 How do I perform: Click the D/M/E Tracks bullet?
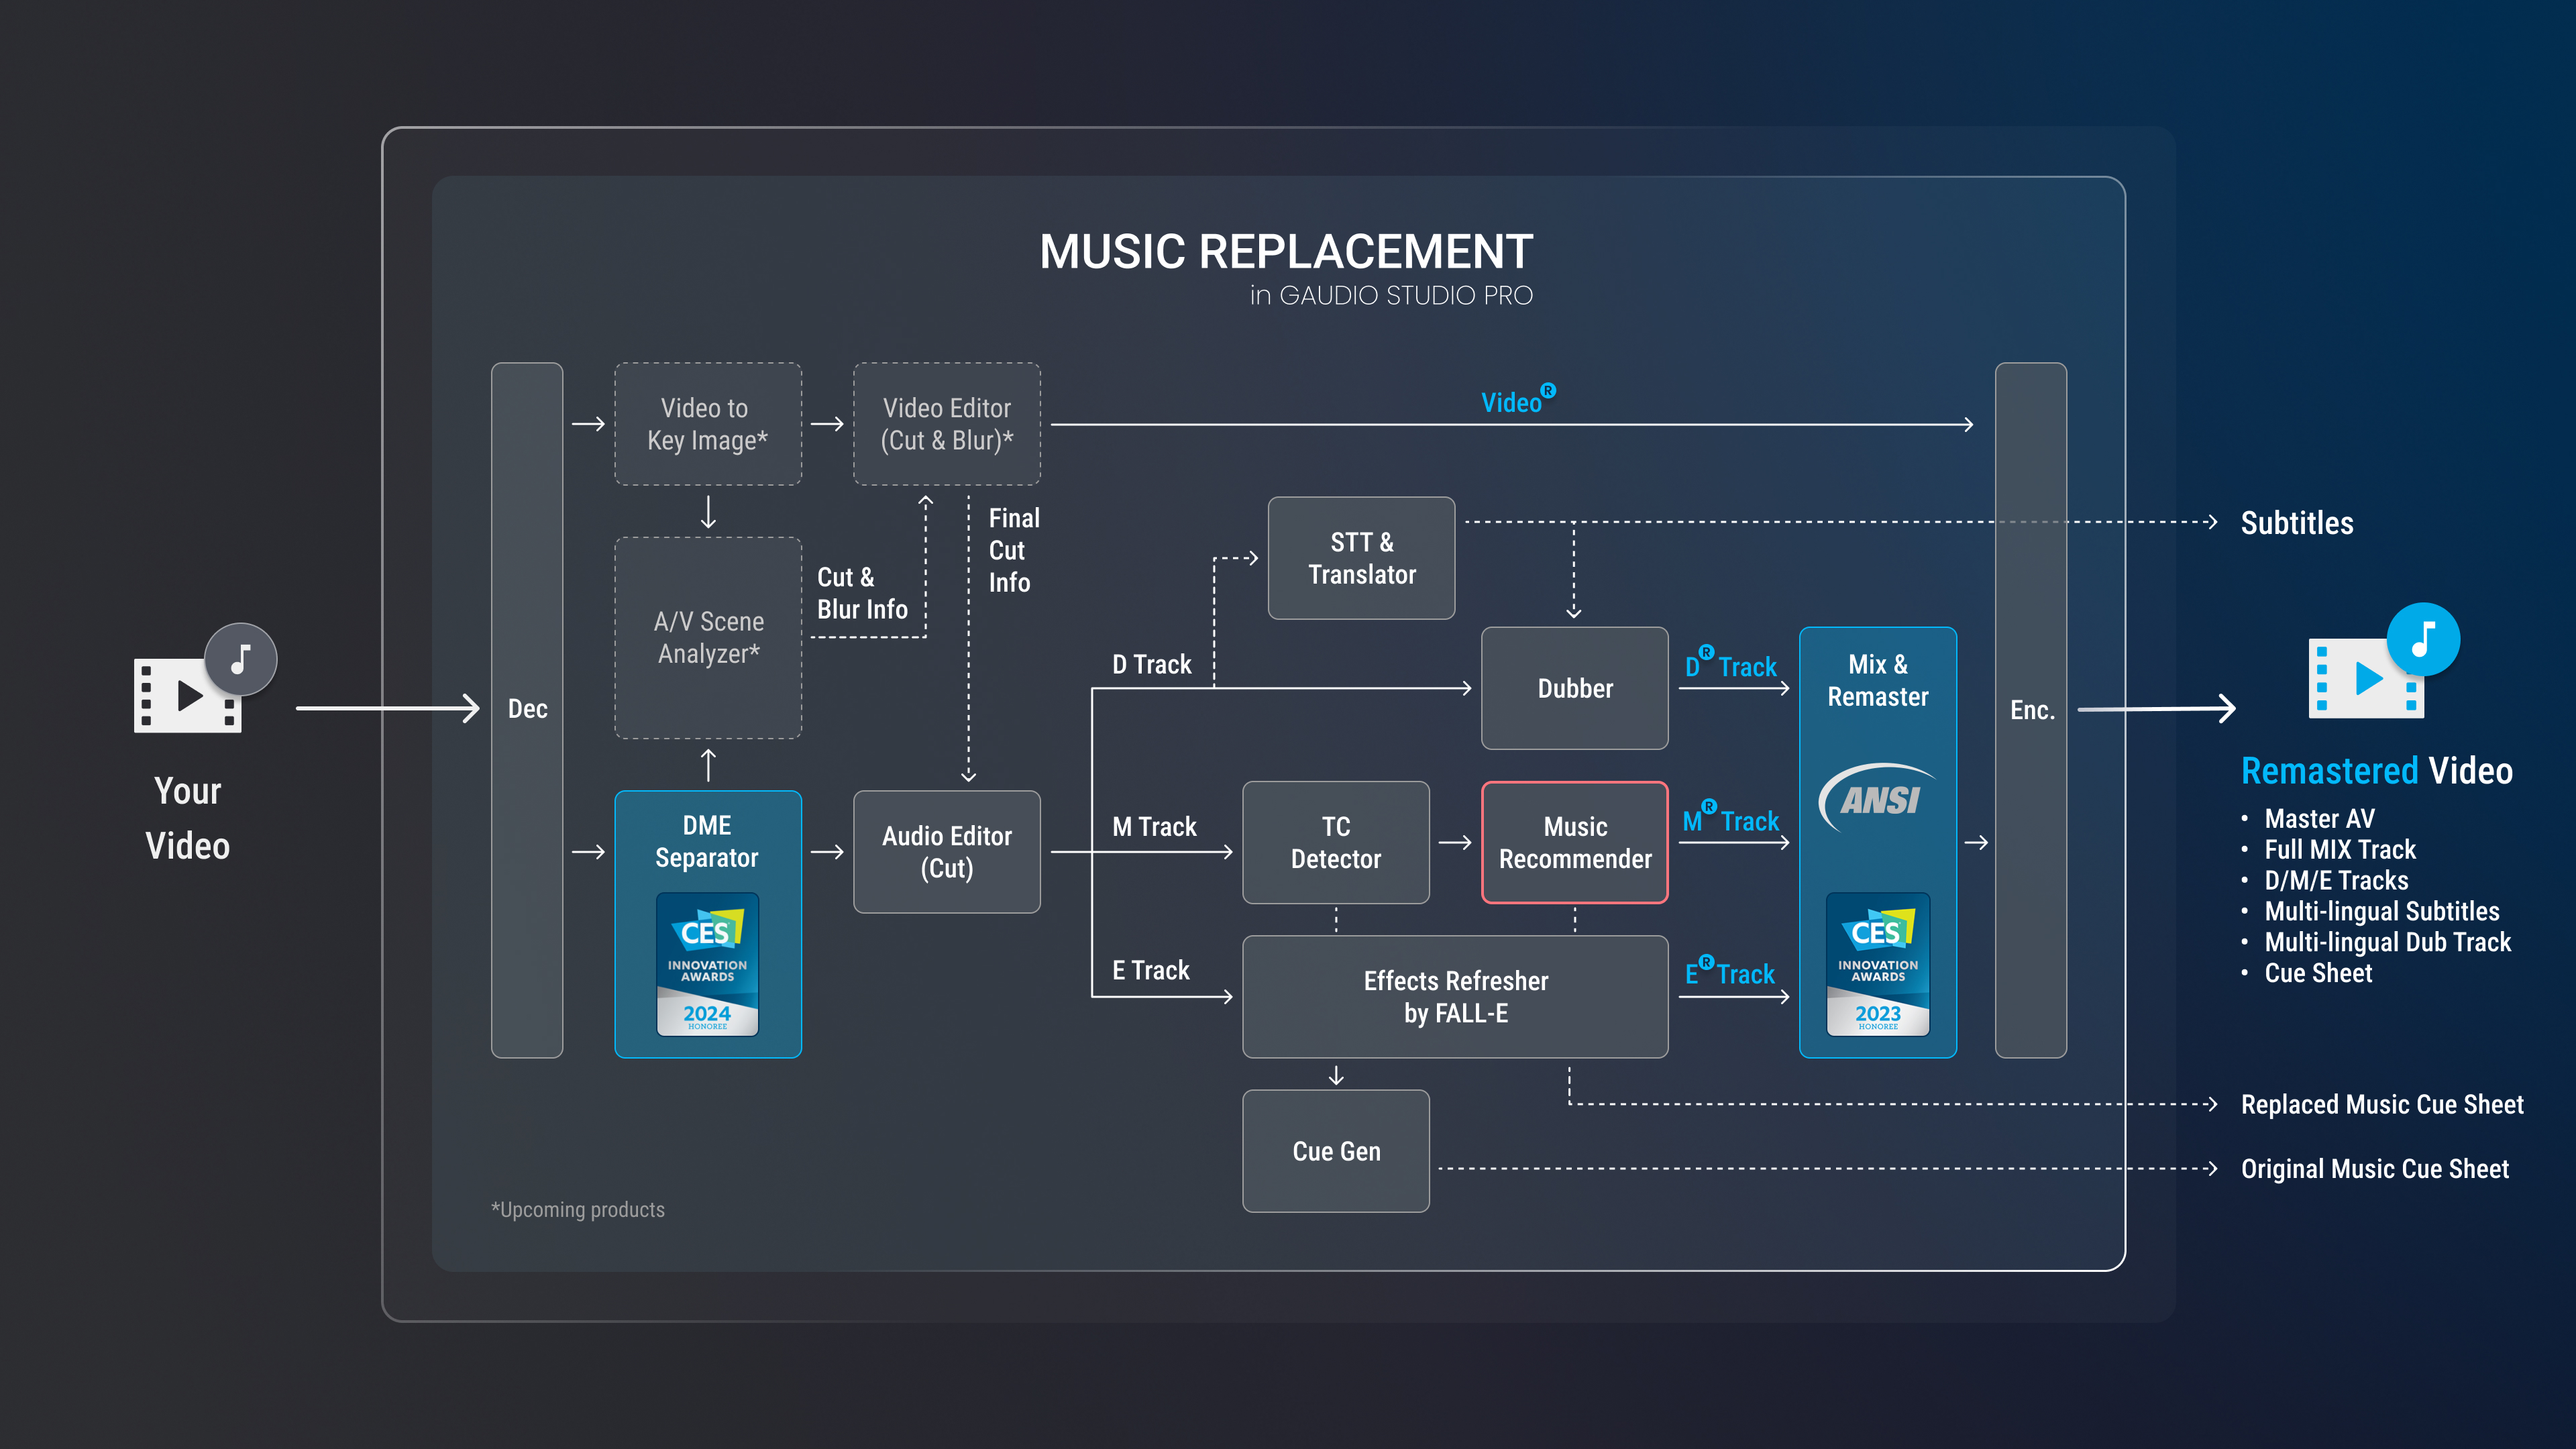2336,881
